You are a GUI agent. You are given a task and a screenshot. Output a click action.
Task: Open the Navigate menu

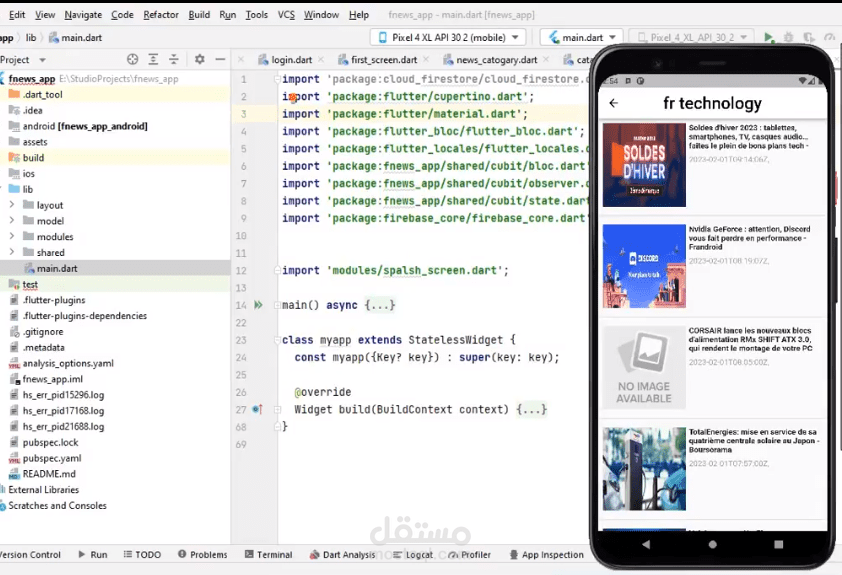[x=83, y=14]
